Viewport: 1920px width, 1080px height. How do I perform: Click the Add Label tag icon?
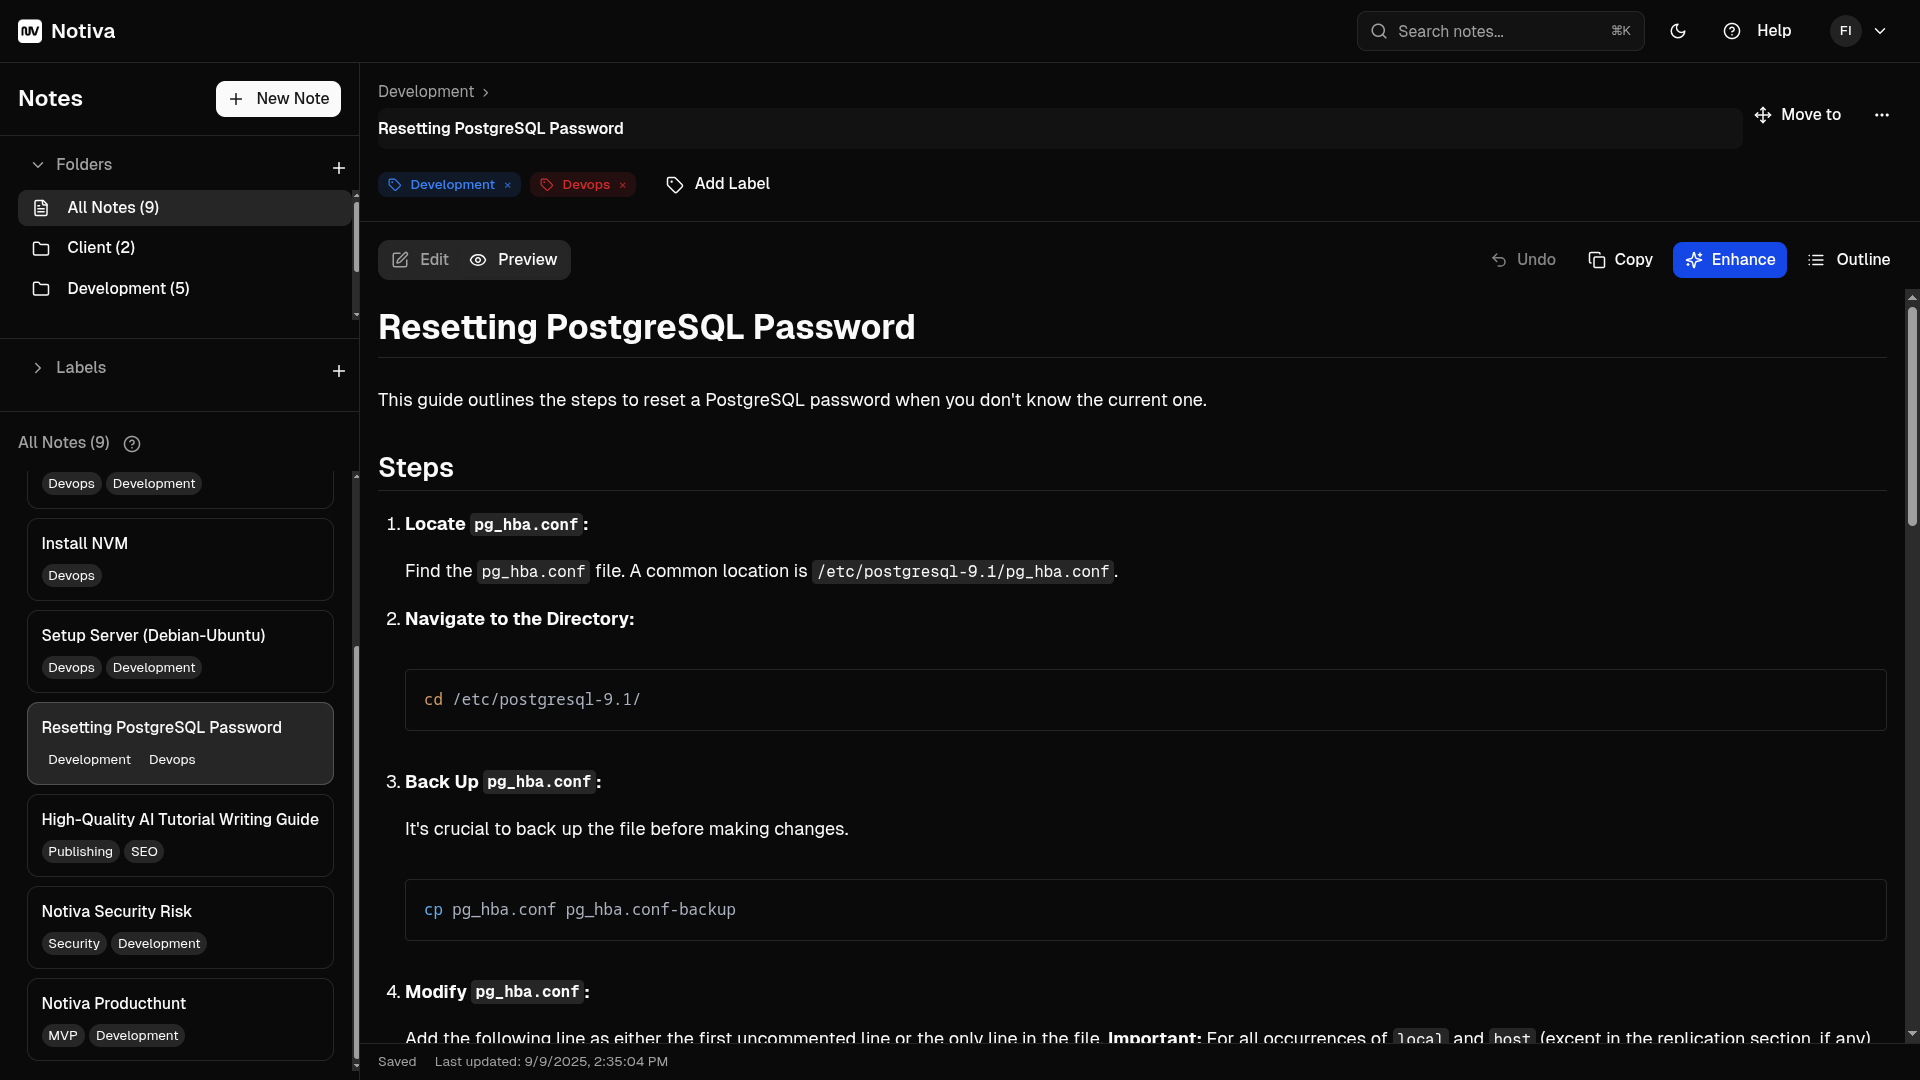click(x=675, y=185)
